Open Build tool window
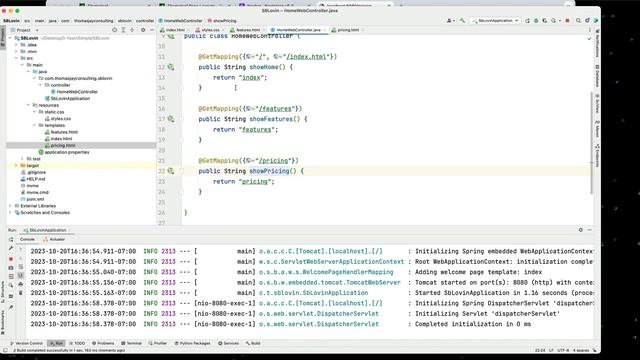This screenshot has height=360, width=640. [x=253, y=343]
